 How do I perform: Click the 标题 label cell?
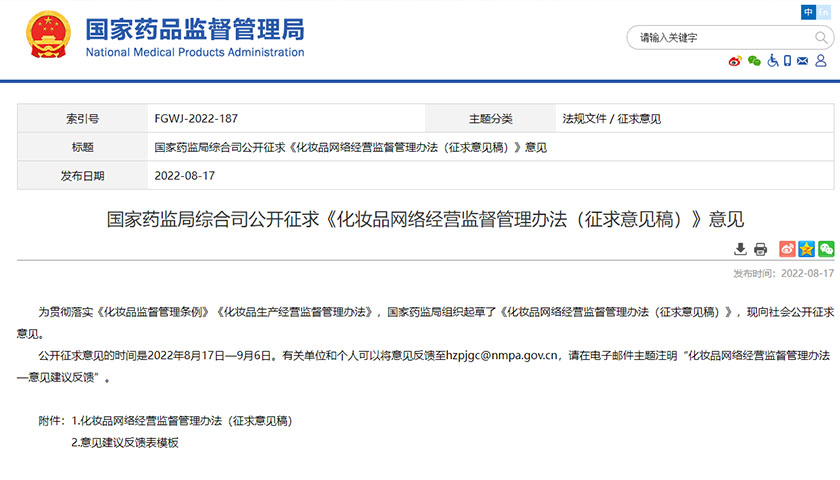pyautogui.click(x=82, y=147)
